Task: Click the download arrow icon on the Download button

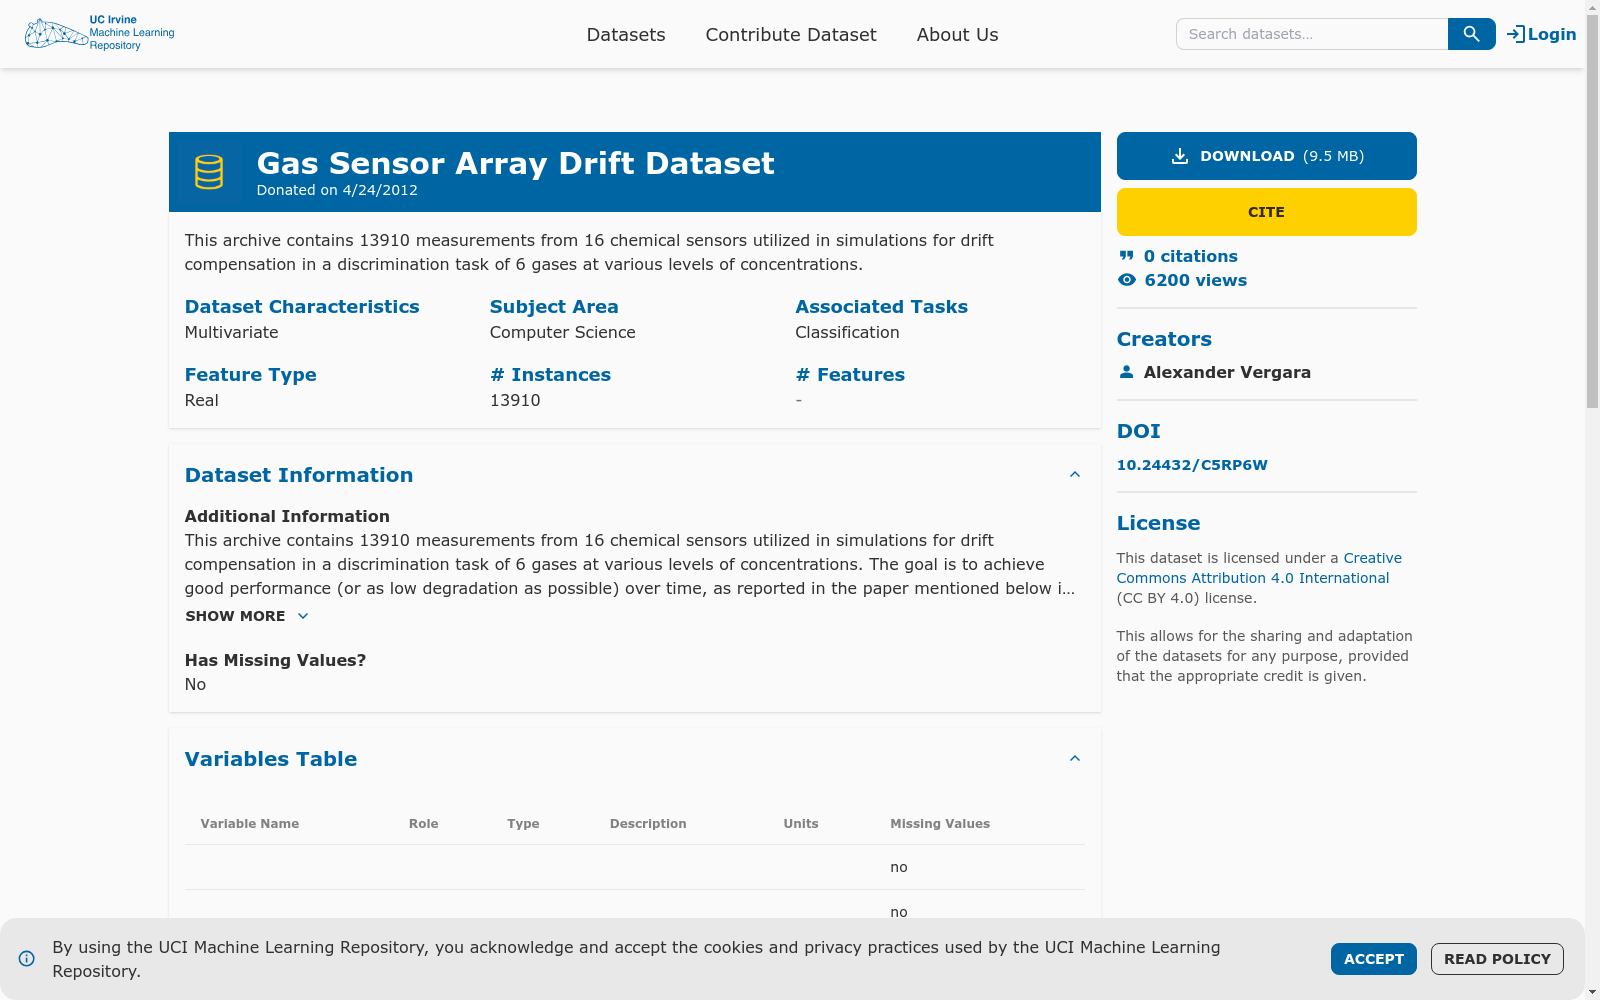Action: [1179, 155]
